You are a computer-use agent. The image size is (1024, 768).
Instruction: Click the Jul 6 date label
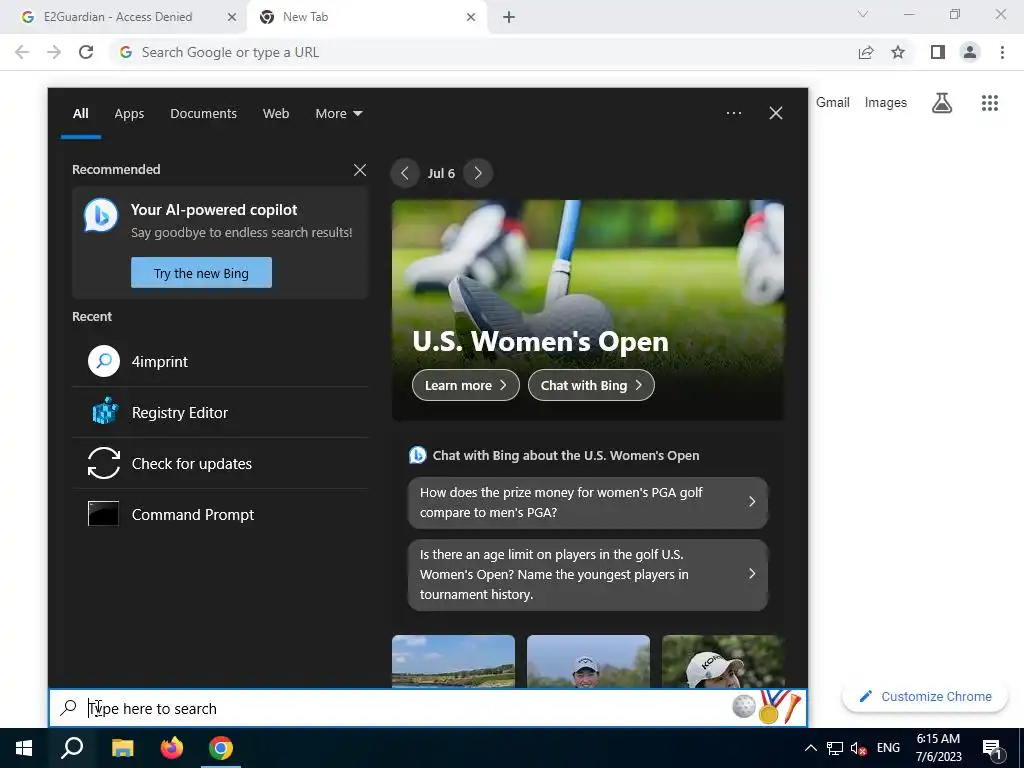(x=441, y=173)
